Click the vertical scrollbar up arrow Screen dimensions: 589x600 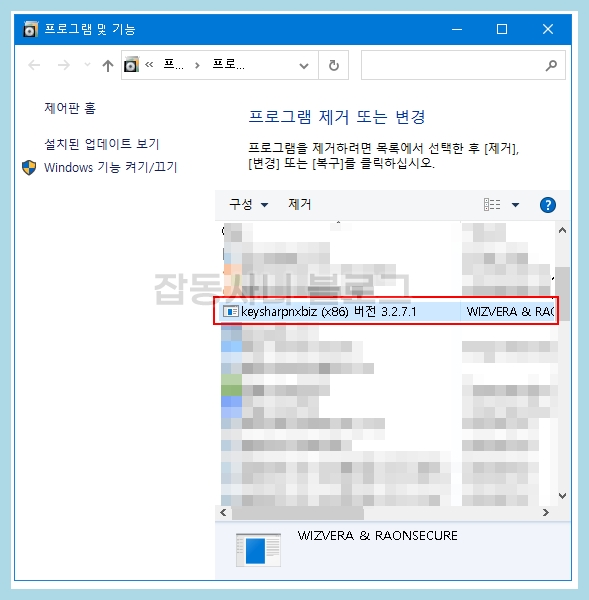tap(562, 230)
